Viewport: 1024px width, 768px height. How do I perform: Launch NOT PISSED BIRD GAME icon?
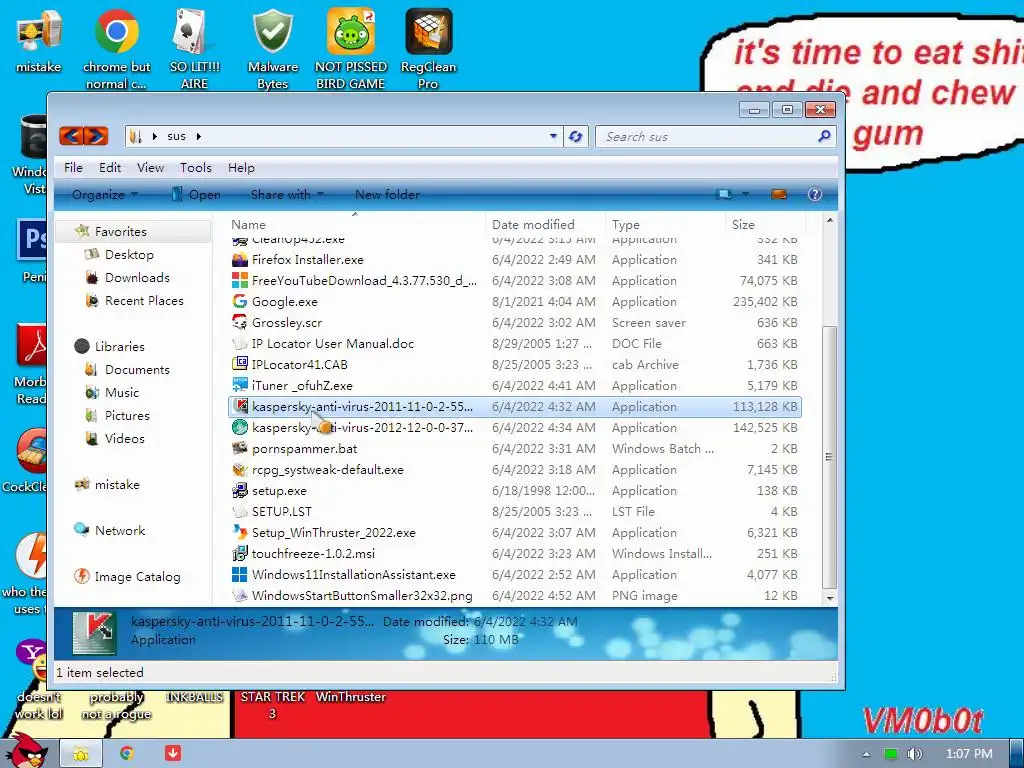click(351, 49)
